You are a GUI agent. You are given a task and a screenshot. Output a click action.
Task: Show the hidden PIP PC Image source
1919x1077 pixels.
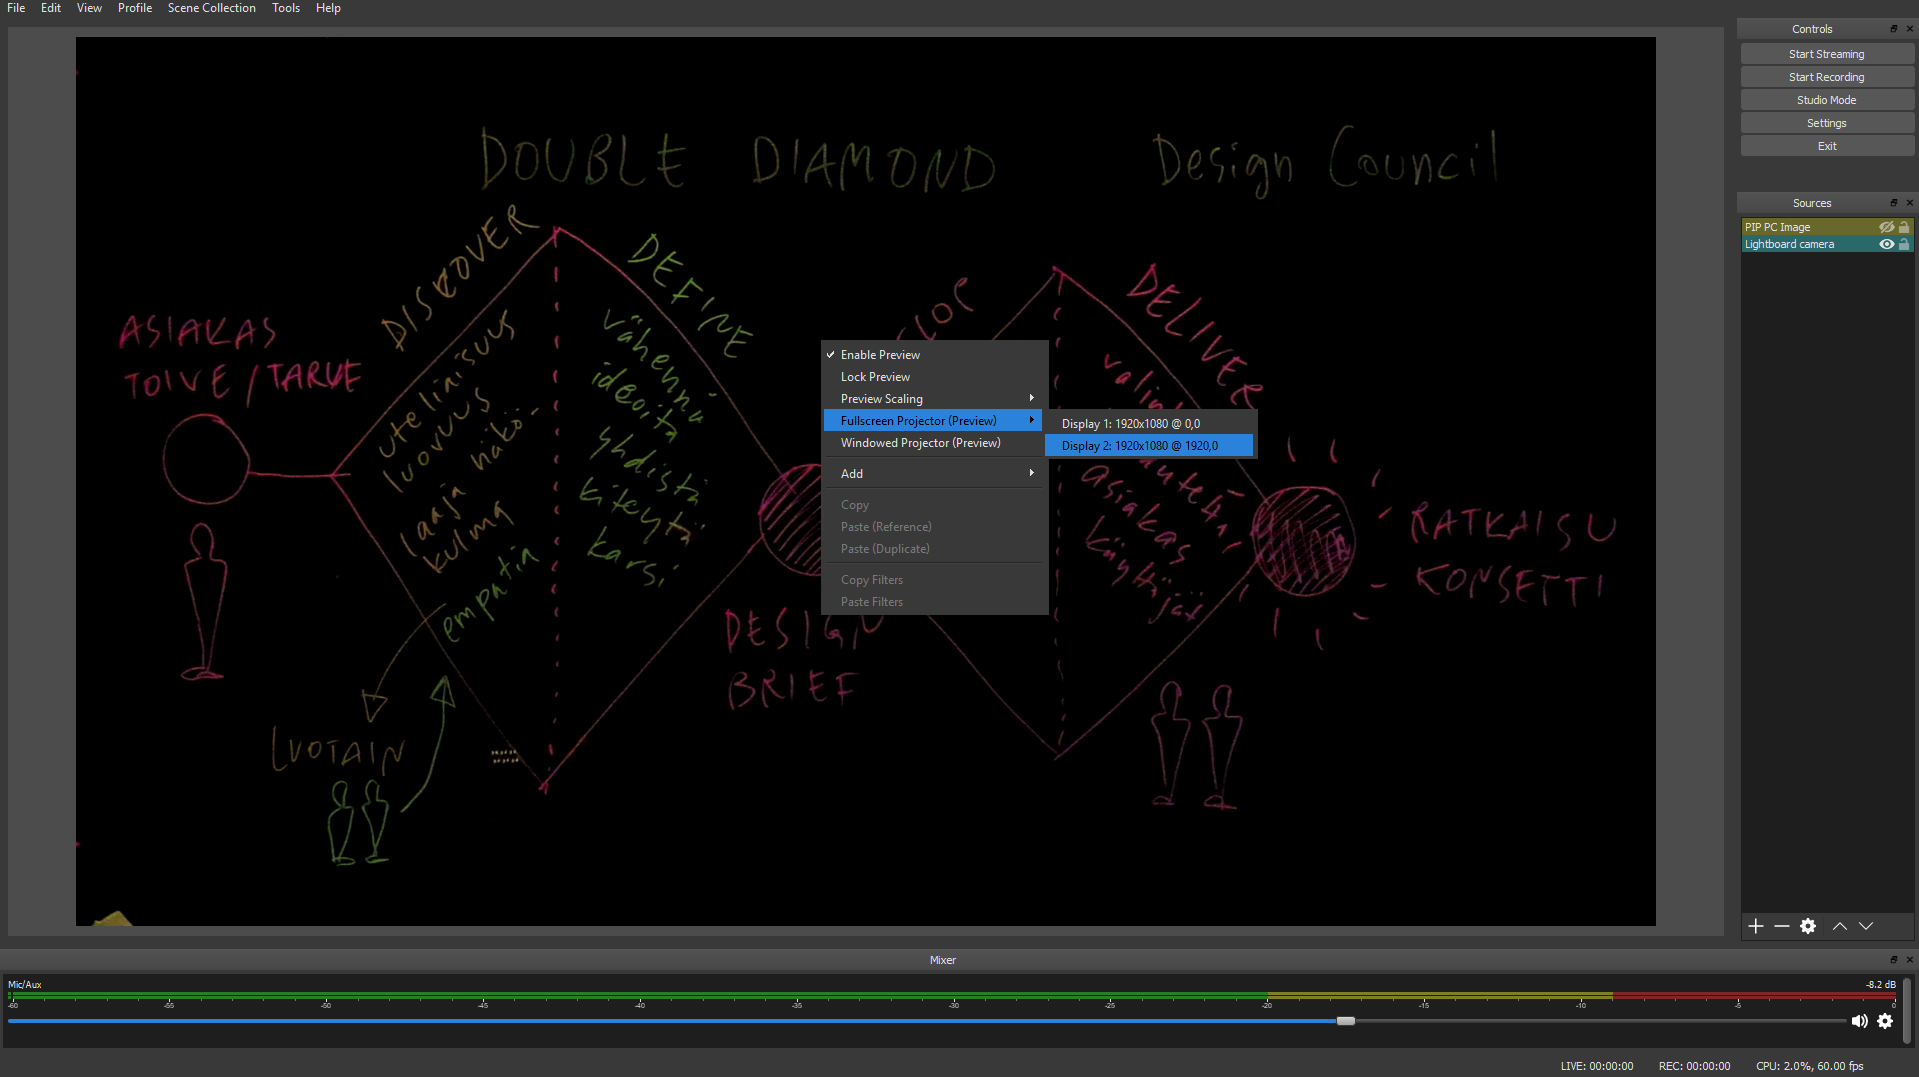coord(1886,227)
